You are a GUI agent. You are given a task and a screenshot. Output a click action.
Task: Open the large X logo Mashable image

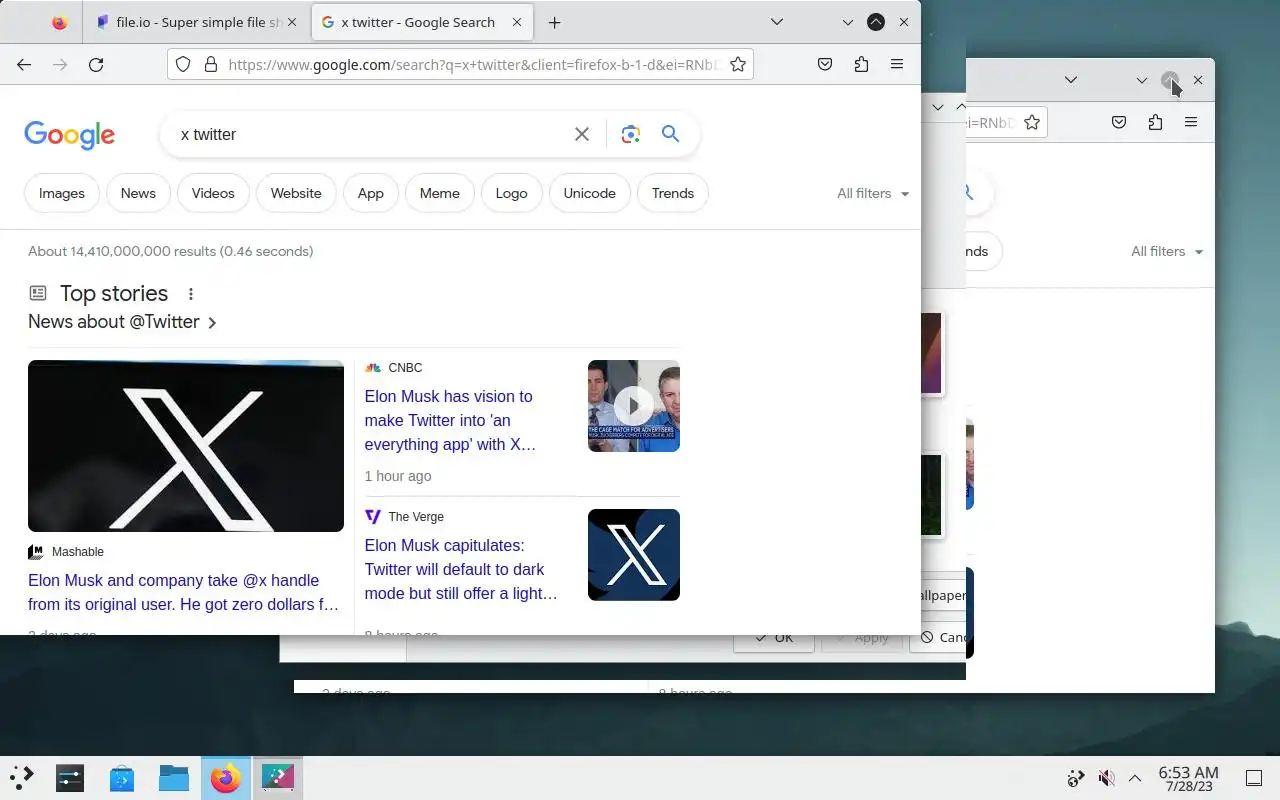(186, 446)
